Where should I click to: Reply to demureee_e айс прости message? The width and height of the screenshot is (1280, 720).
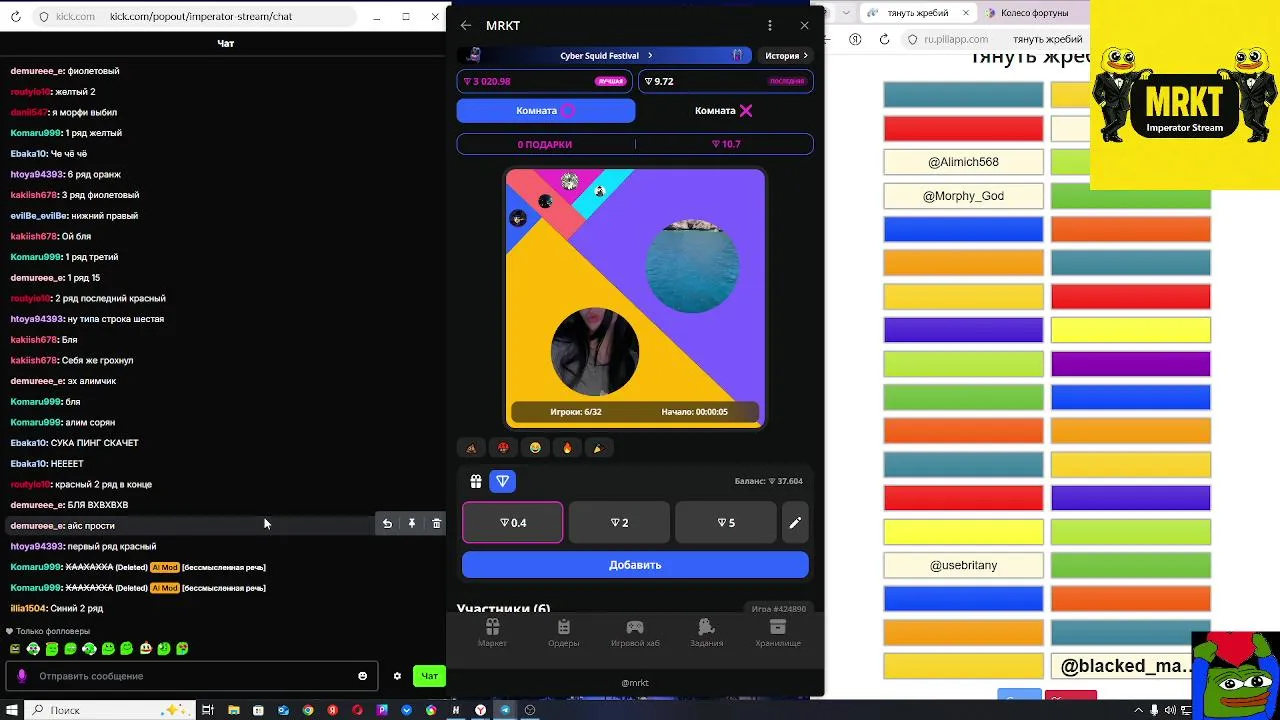point(387,523)
